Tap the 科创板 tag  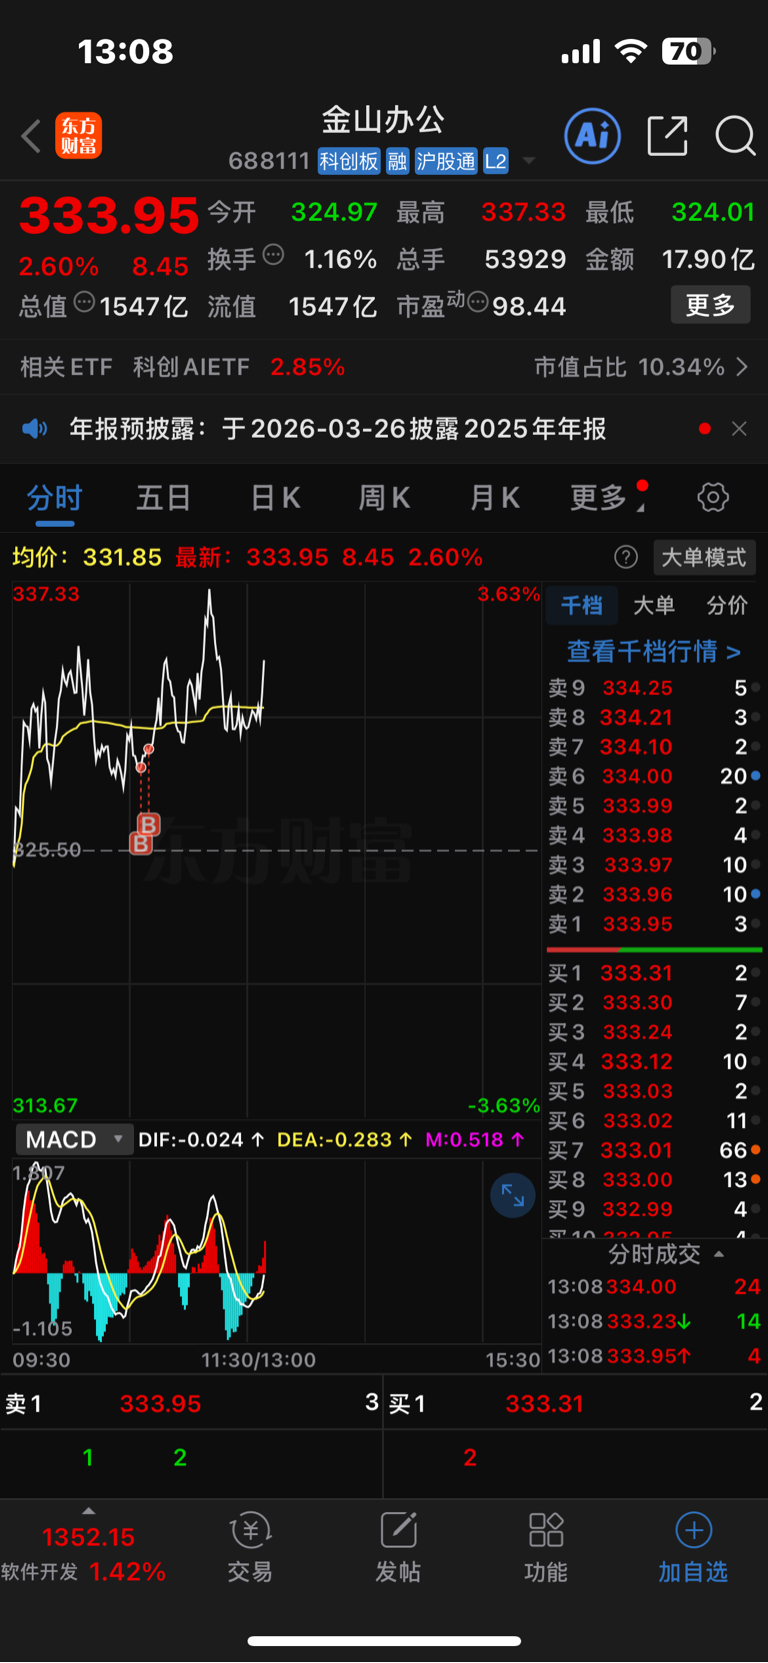(349, 161)
